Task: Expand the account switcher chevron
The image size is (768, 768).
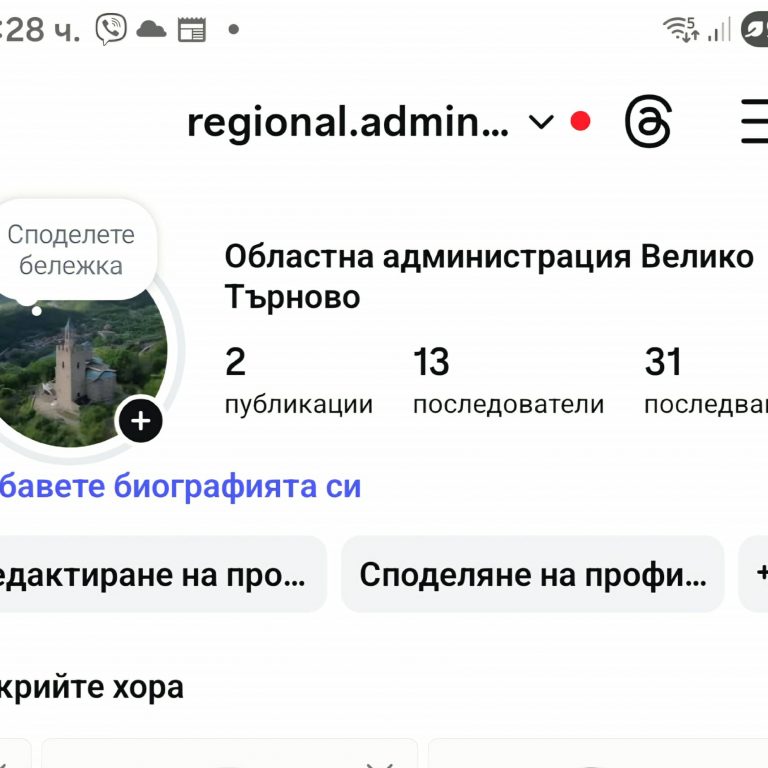Action: pyautogui.click(x=540, y=122)
